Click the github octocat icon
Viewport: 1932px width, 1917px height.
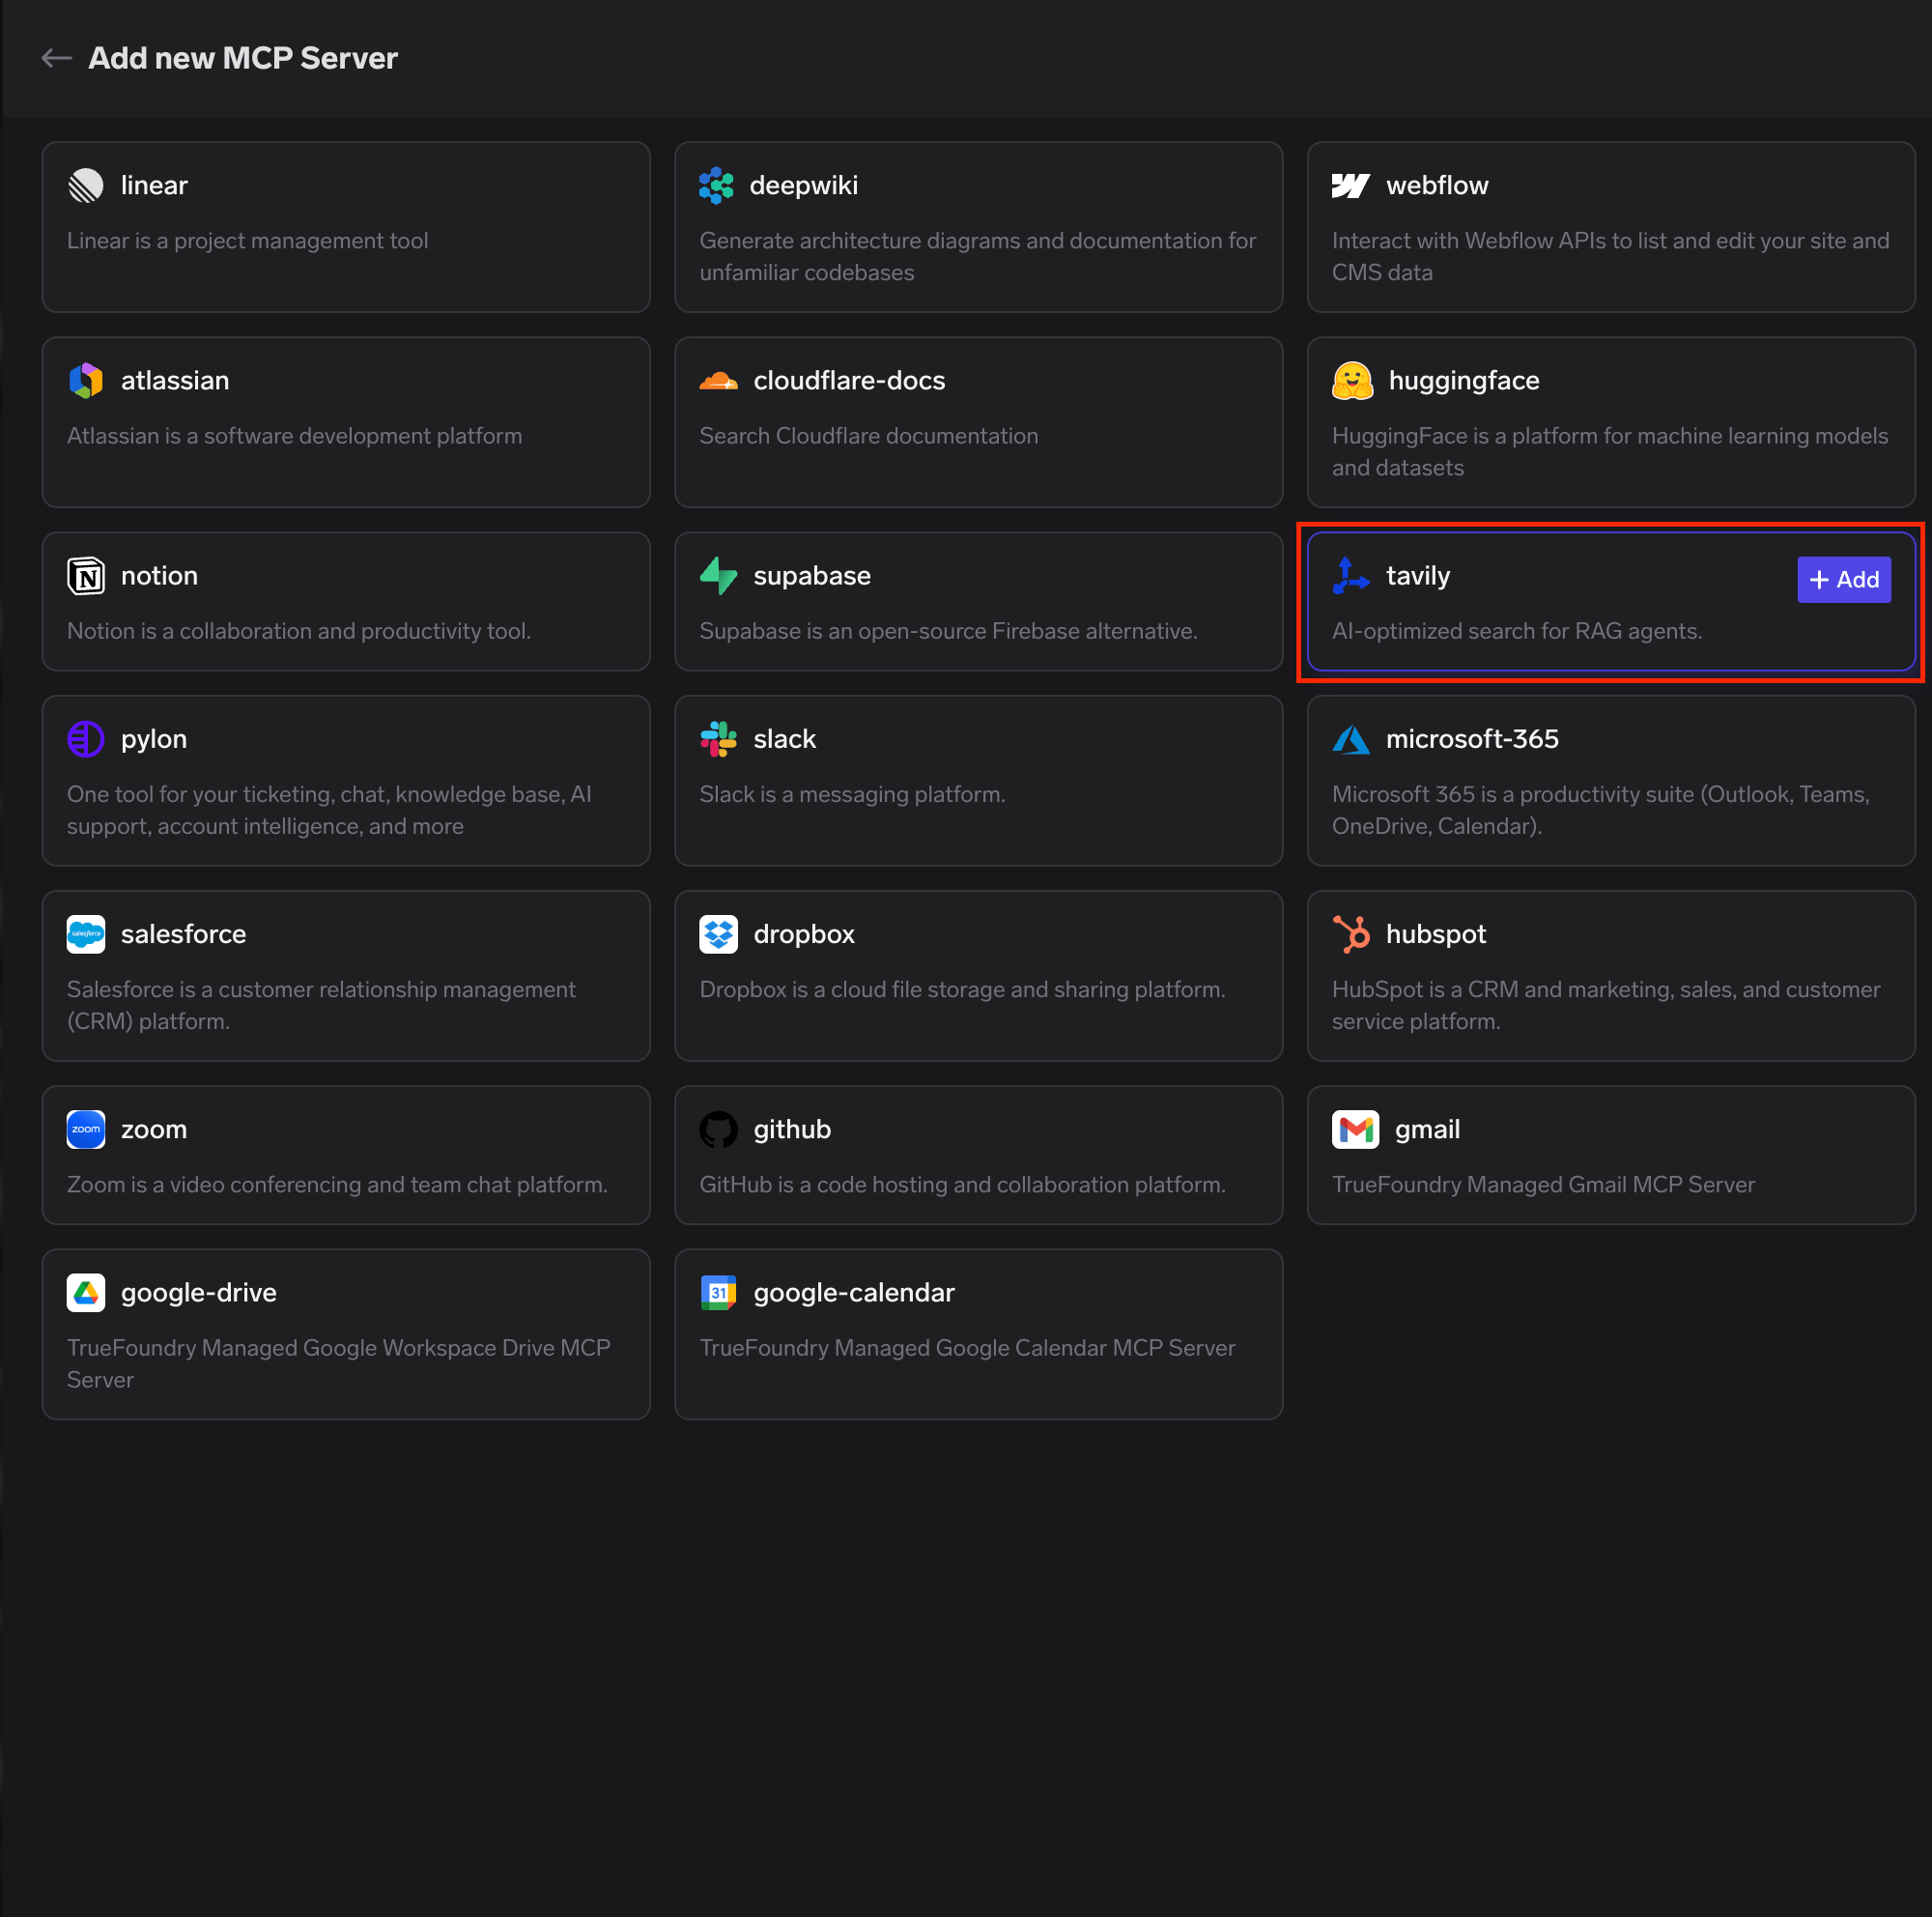pyautogui.click(x=718, y=1129)
